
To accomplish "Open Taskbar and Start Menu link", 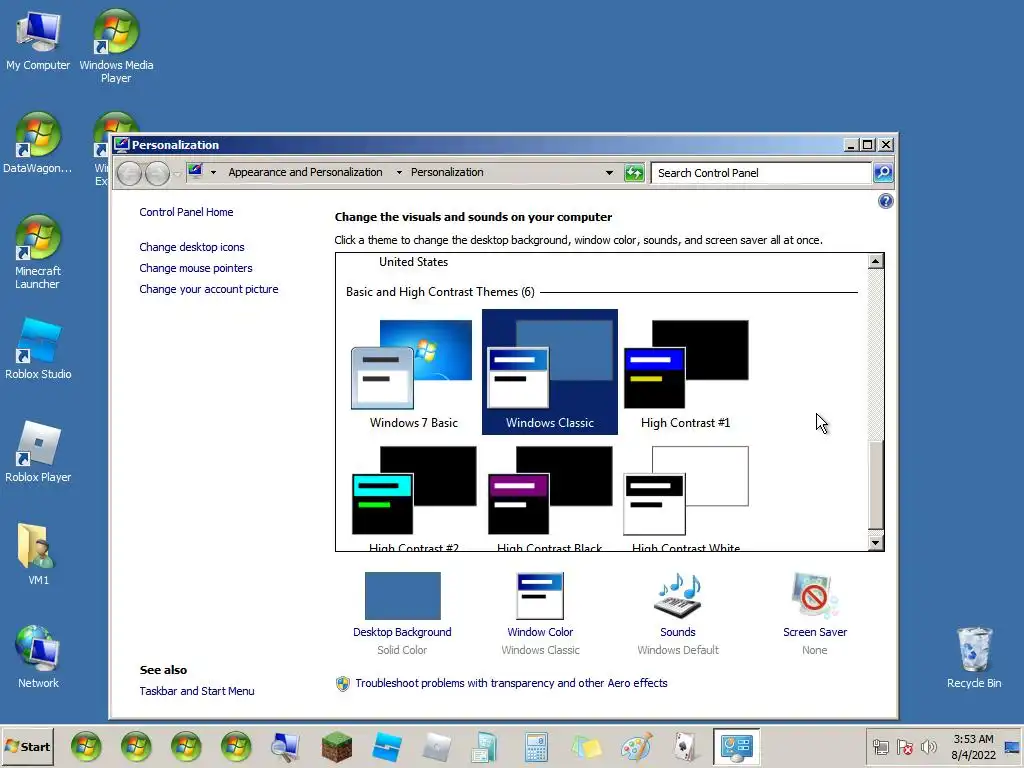I will 197,691.
